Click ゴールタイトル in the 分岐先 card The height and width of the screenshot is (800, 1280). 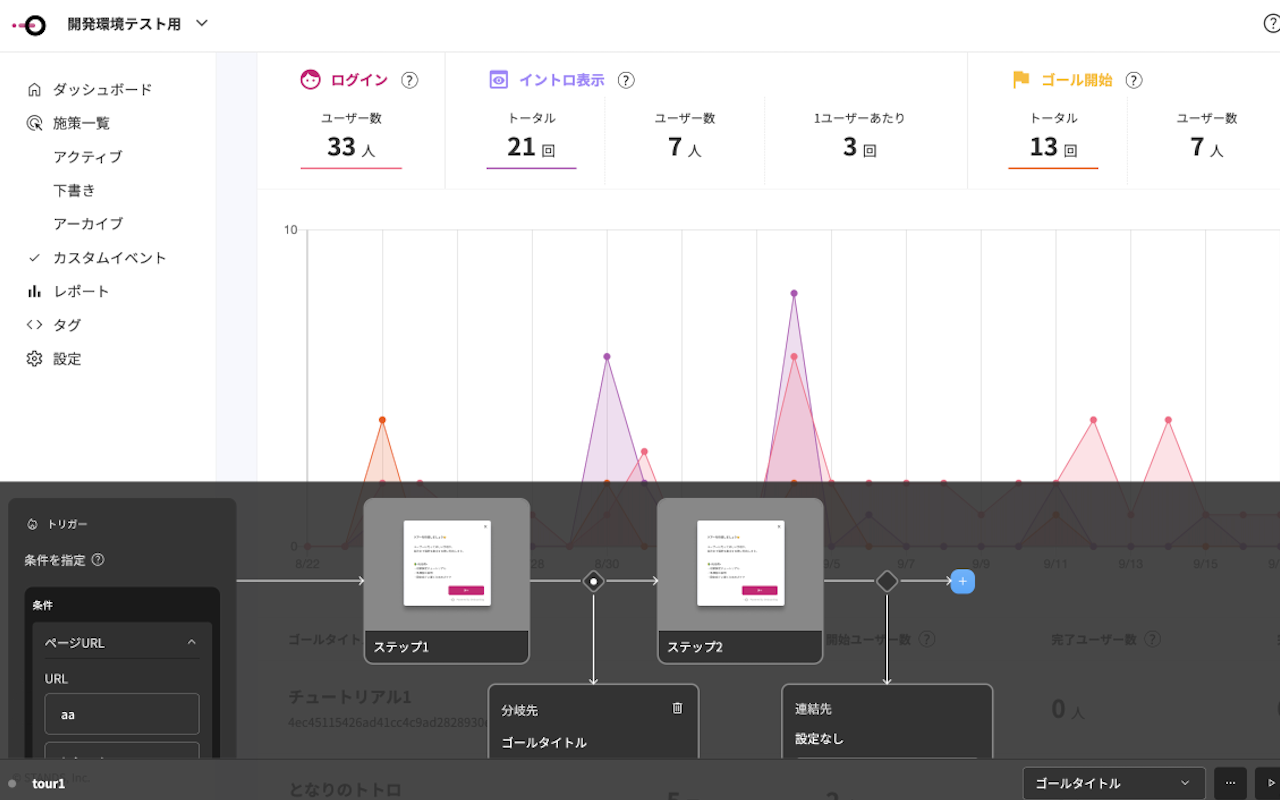544,743
